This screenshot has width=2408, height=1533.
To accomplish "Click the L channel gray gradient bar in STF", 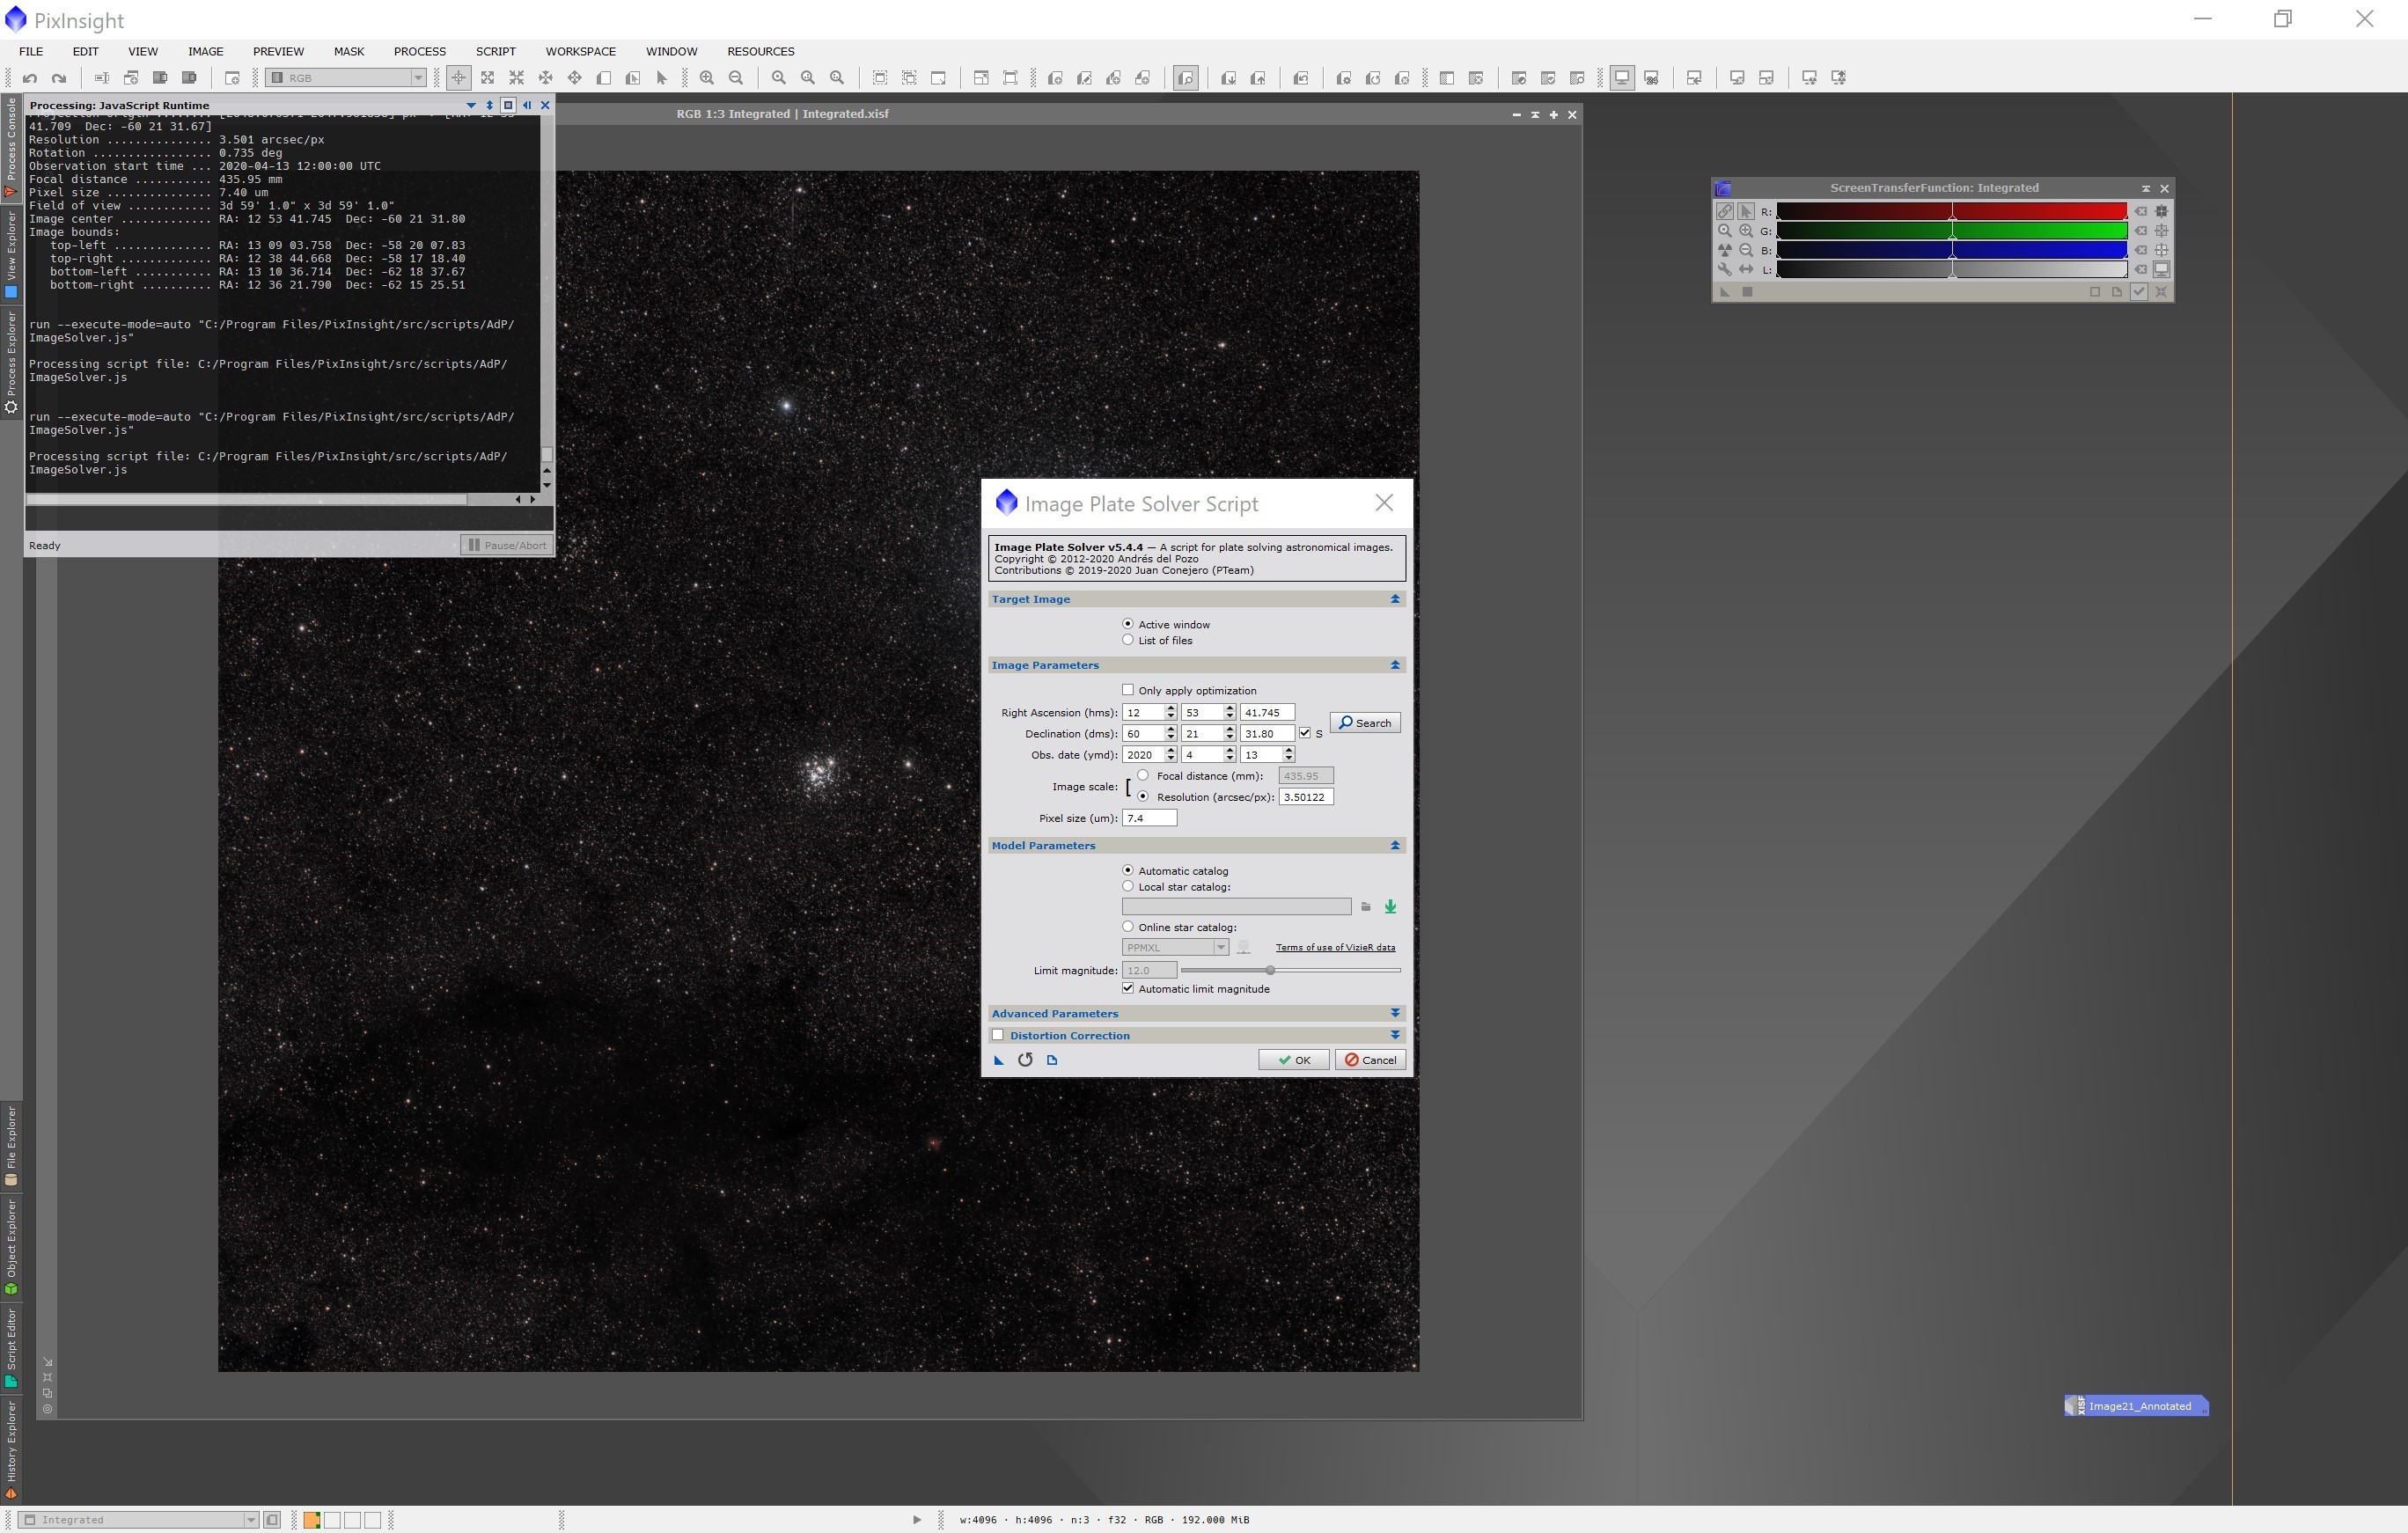I will click(x=1951, y=269).
